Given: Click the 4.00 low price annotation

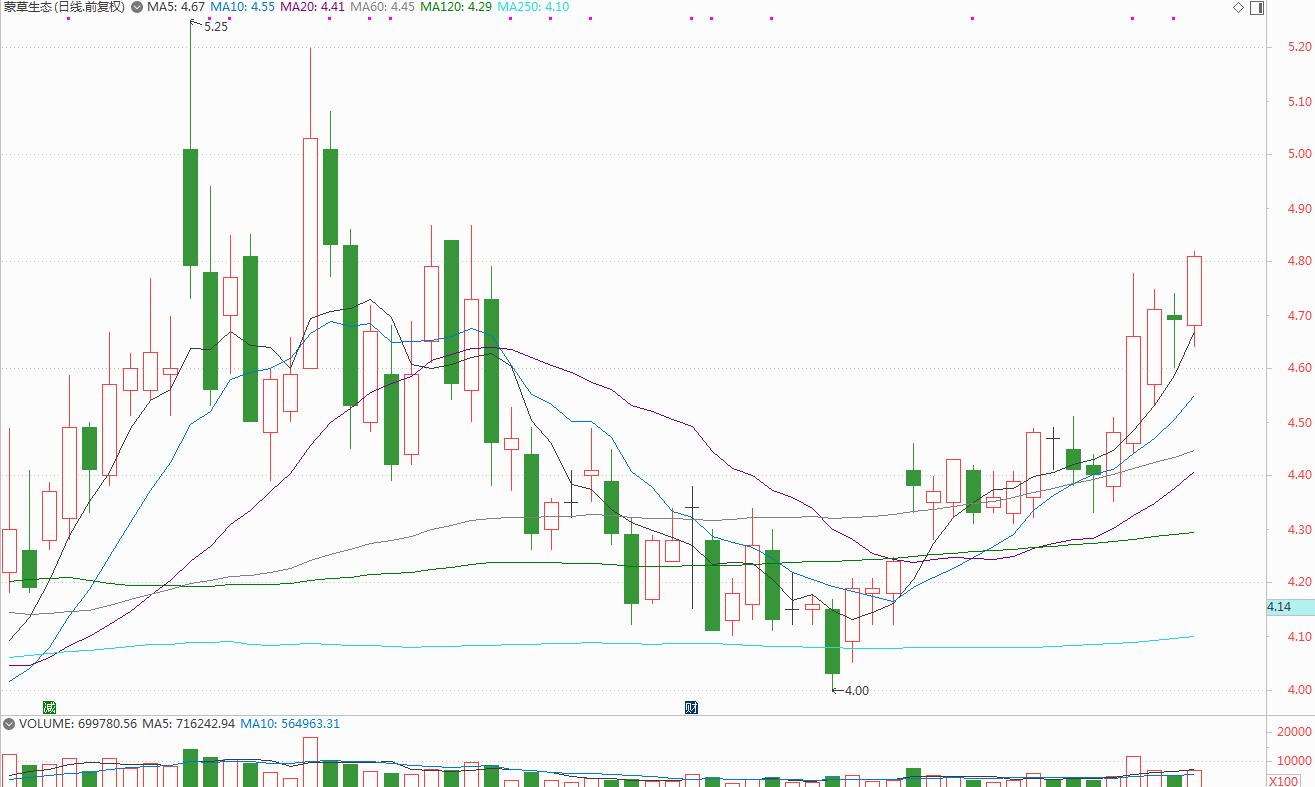Looking at the screenshot, I should click(x=857, y=691).
